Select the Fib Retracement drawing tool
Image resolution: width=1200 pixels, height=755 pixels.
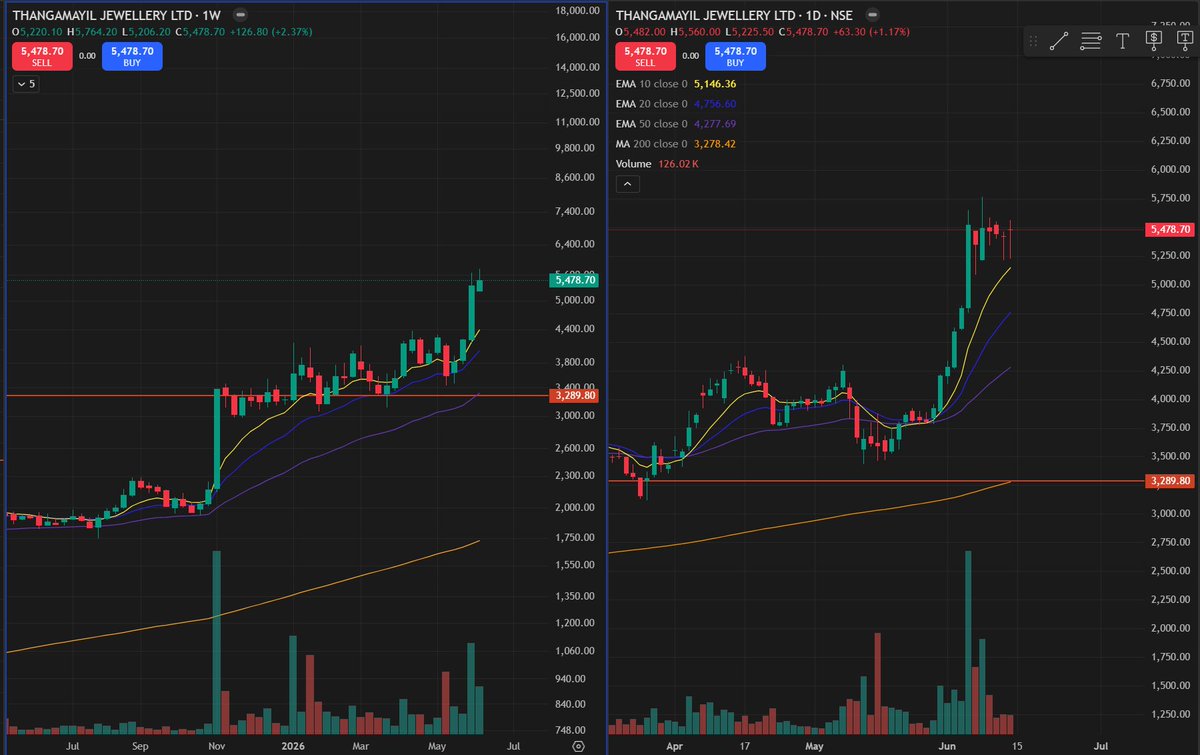[1091, 41]
